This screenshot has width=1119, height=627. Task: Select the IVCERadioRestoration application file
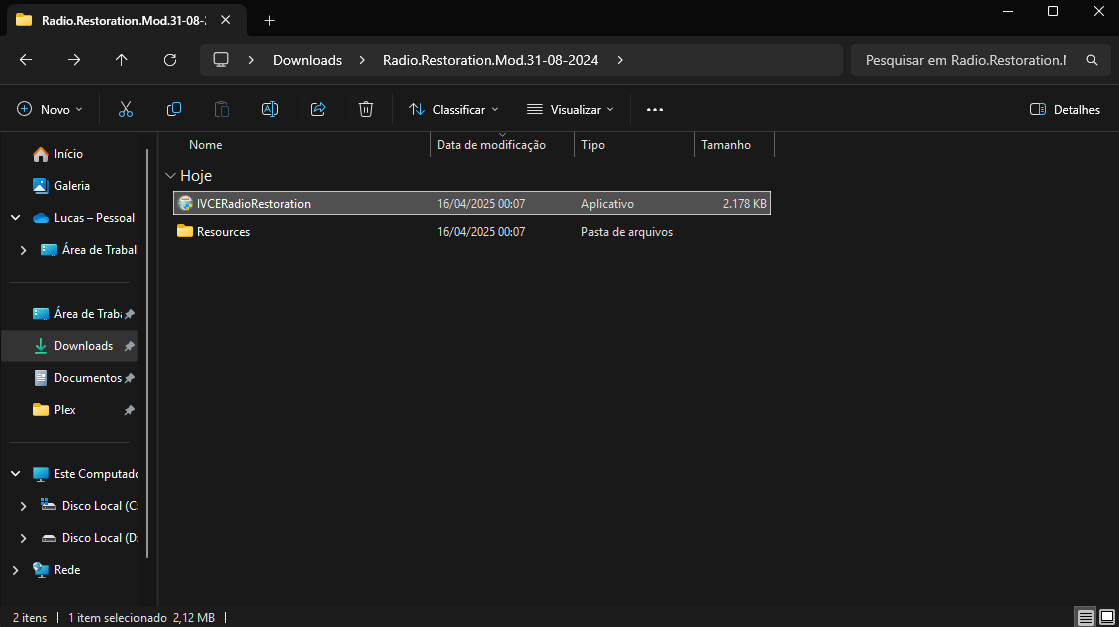472,203
